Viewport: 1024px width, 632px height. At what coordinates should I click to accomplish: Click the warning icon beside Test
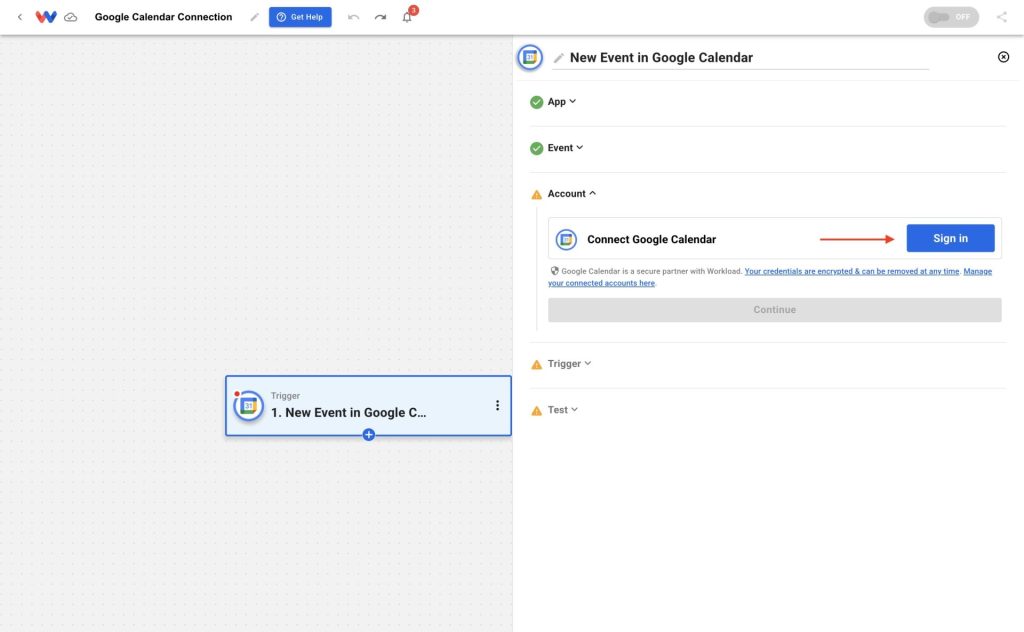tap(537, 411)
